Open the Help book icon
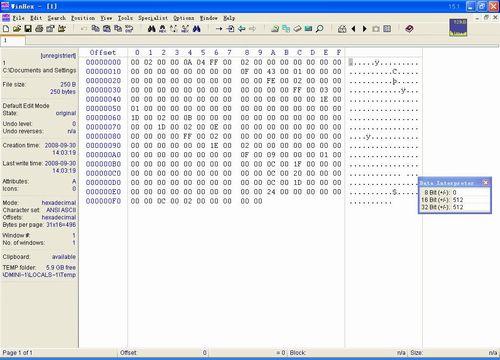 (410, 29)
